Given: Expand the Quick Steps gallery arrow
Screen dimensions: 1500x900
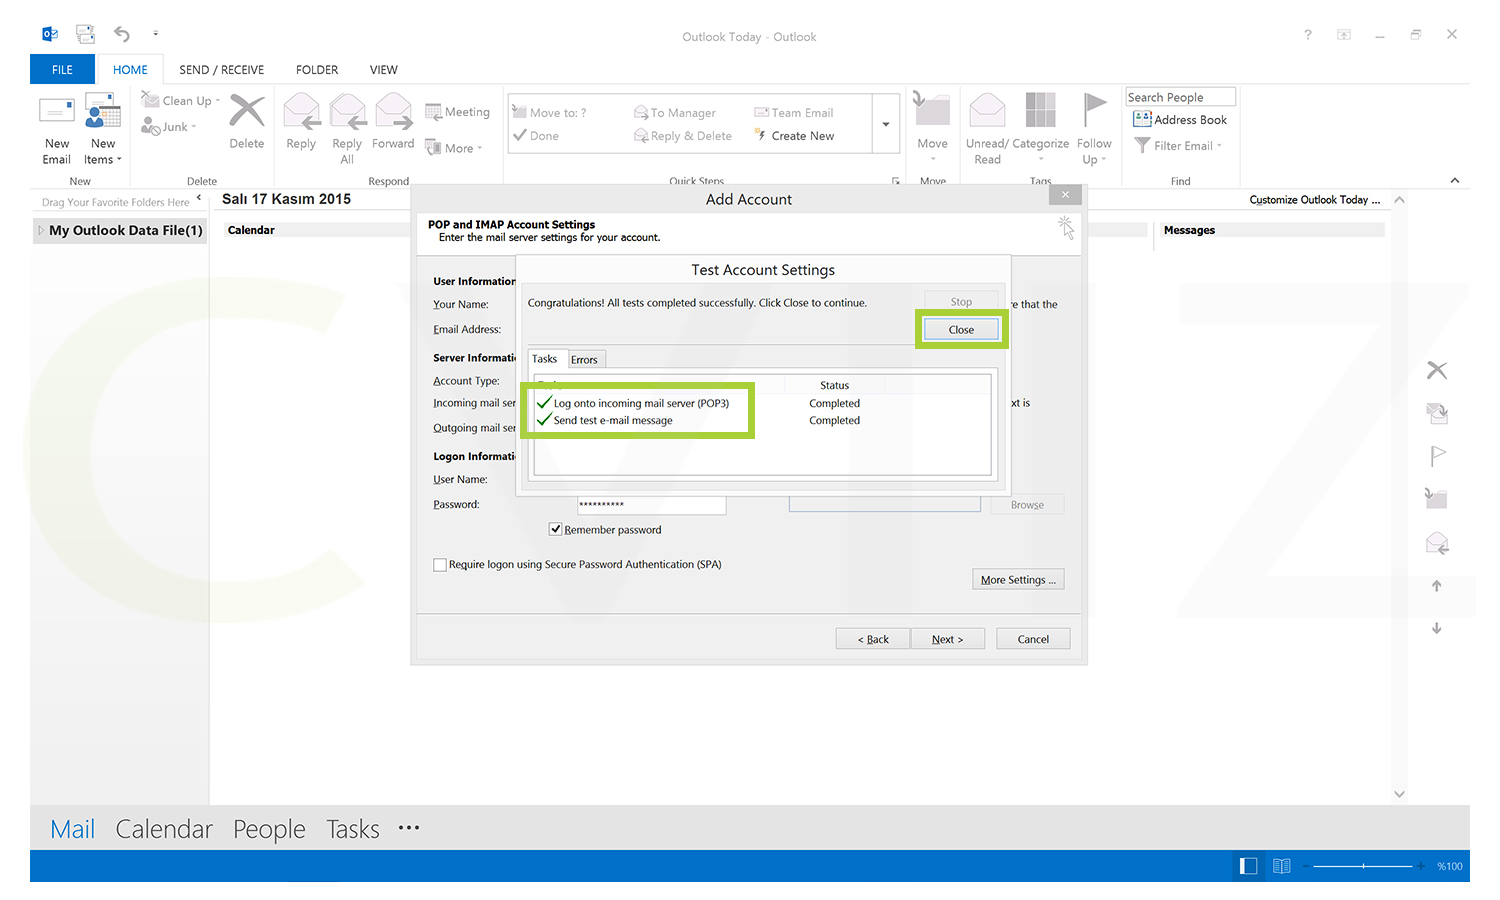Looking at the screenshot, I should coord(886,124).
